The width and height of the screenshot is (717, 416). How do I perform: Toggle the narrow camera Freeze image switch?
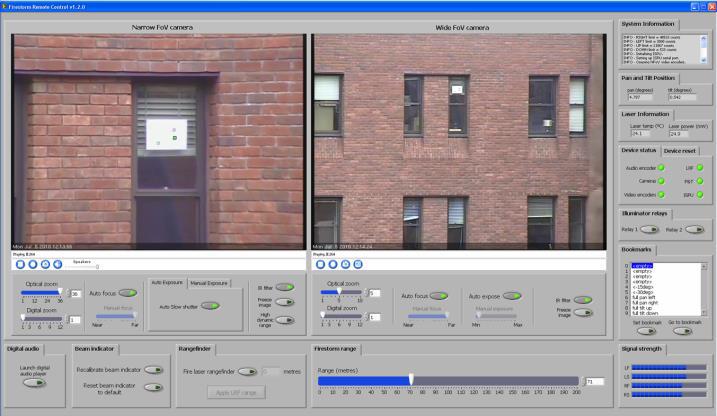(284, 302)
